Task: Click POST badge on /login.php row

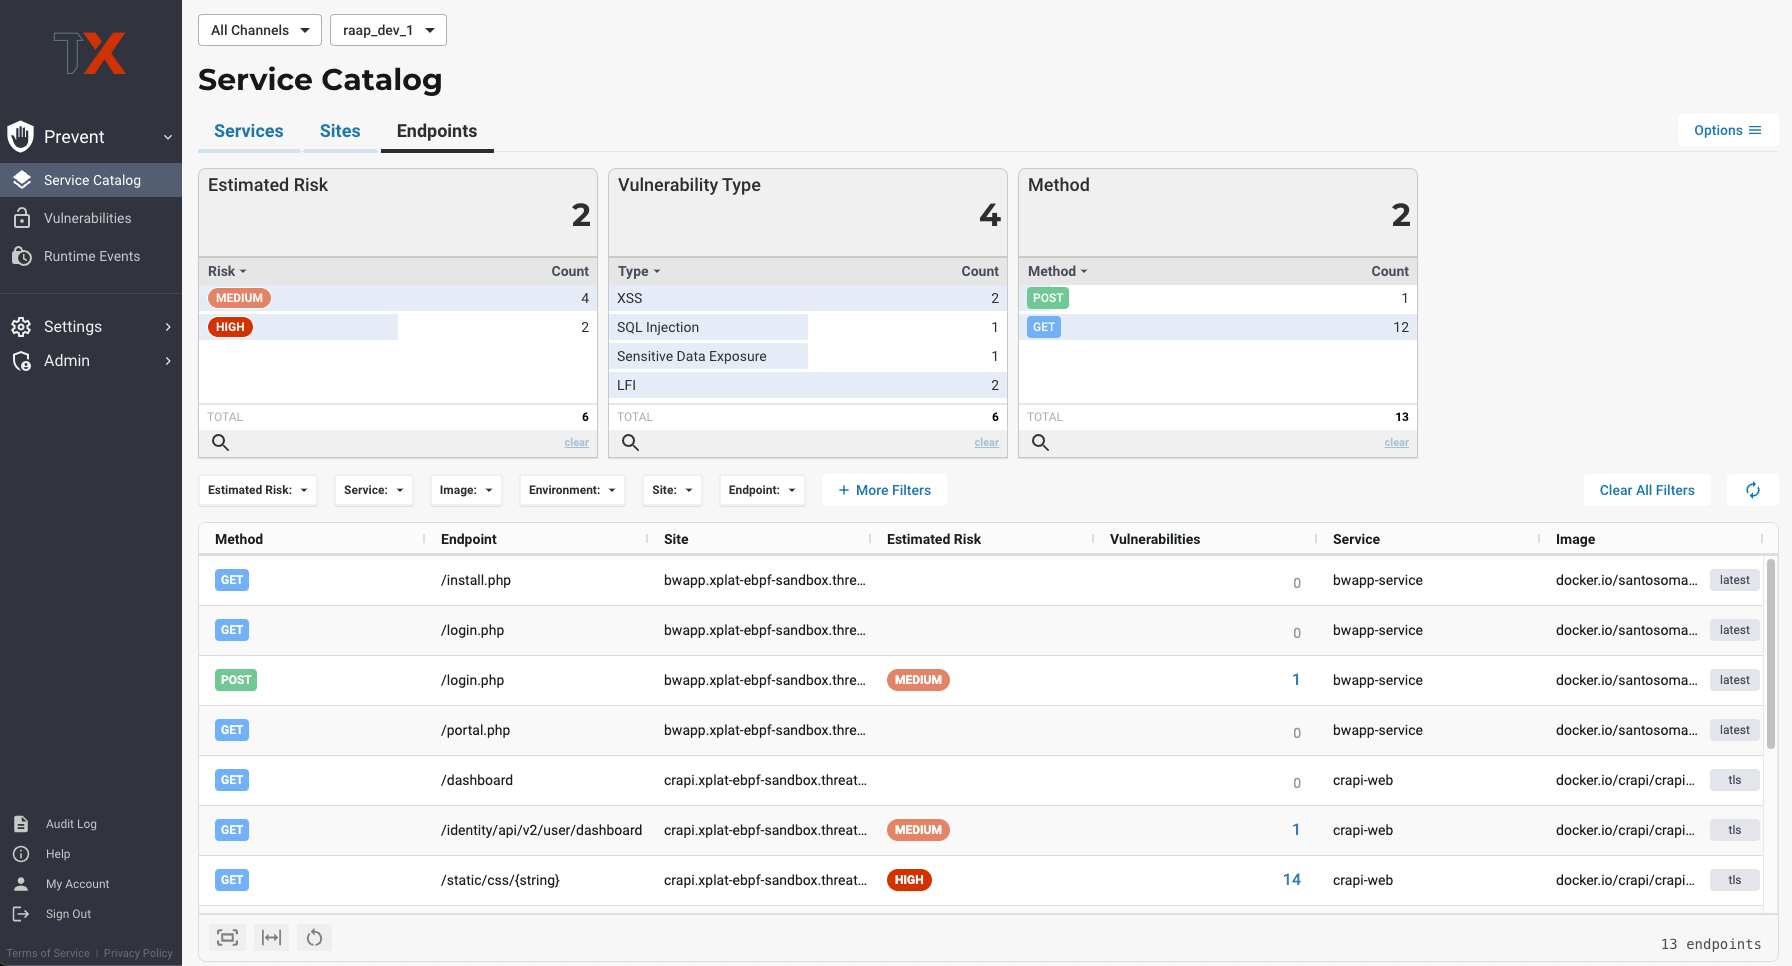Action: click(236, 680)
